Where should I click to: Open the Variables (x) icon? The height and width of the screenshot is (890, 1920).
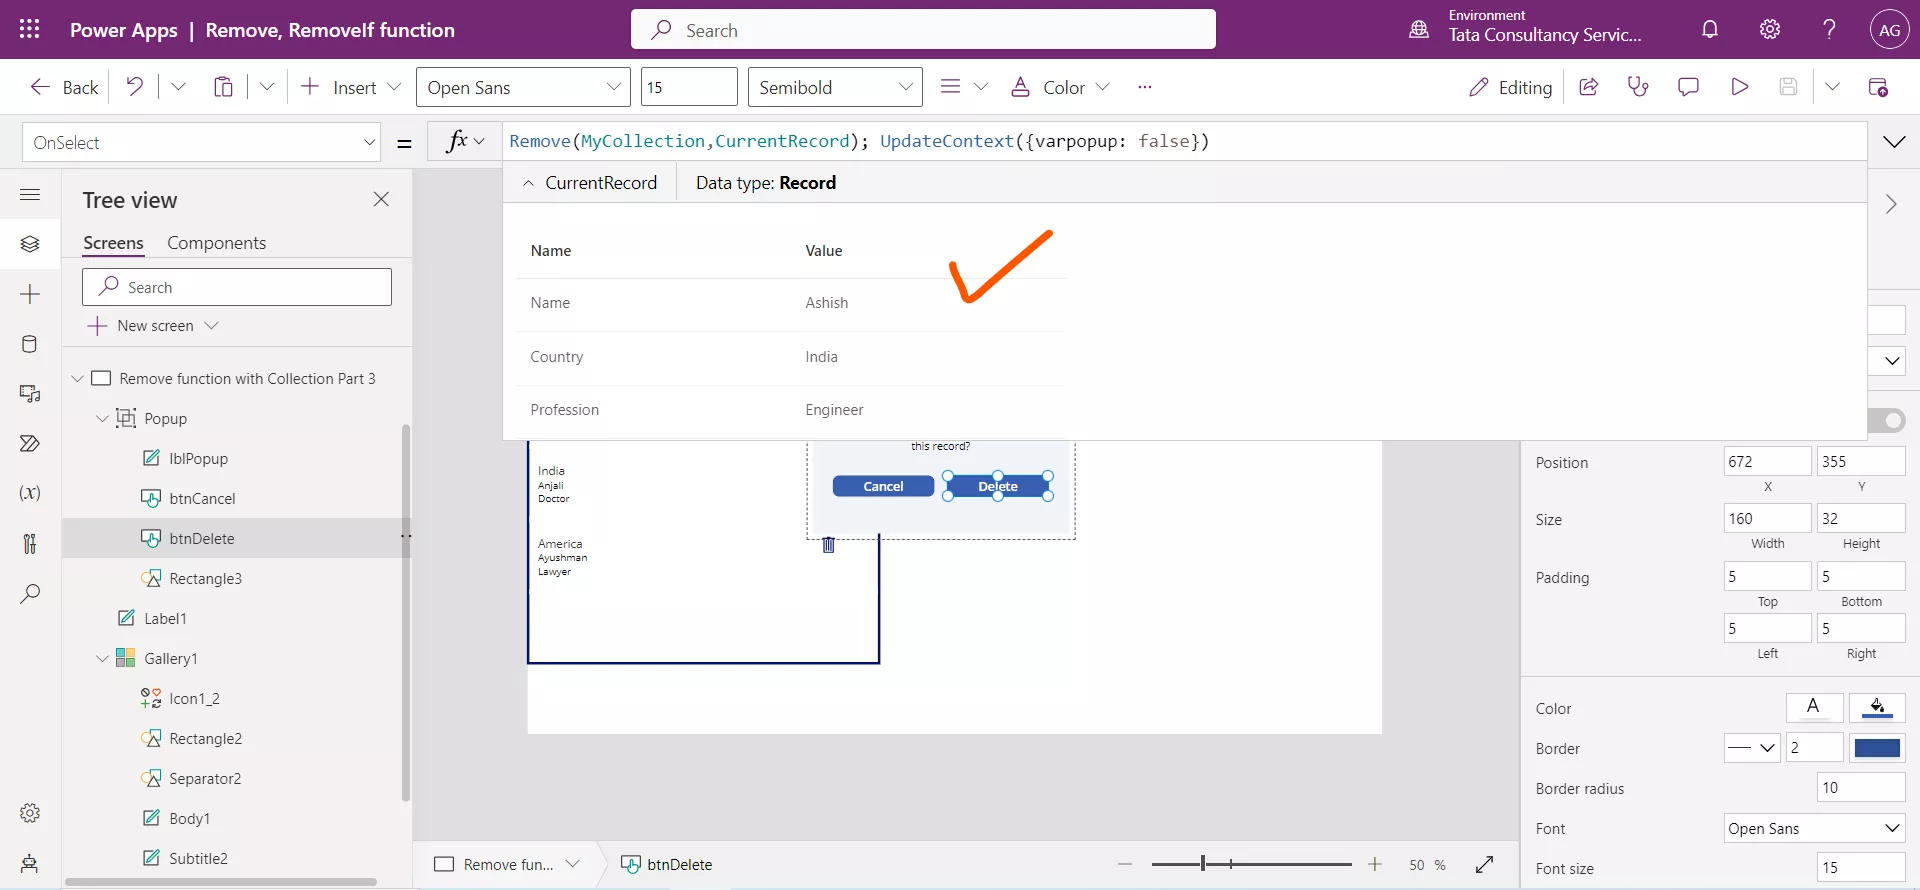tap(30, 493)
